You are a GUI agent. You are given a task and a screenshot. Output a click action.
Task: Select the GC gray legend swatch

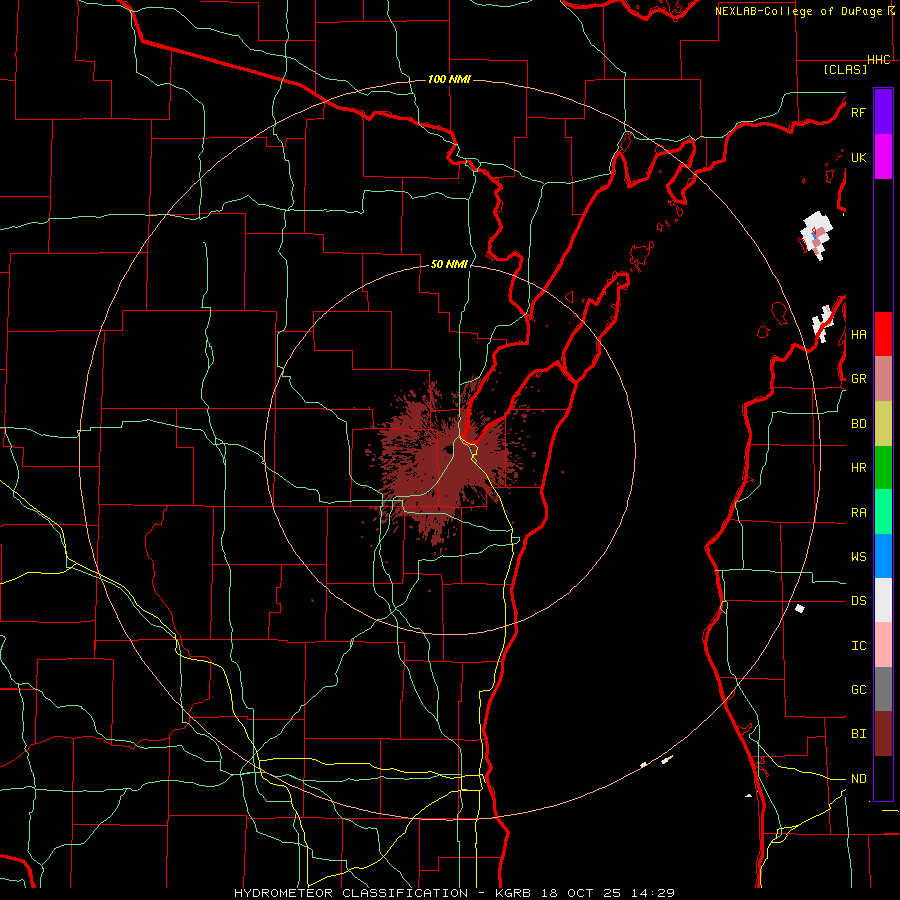(883, 689)
